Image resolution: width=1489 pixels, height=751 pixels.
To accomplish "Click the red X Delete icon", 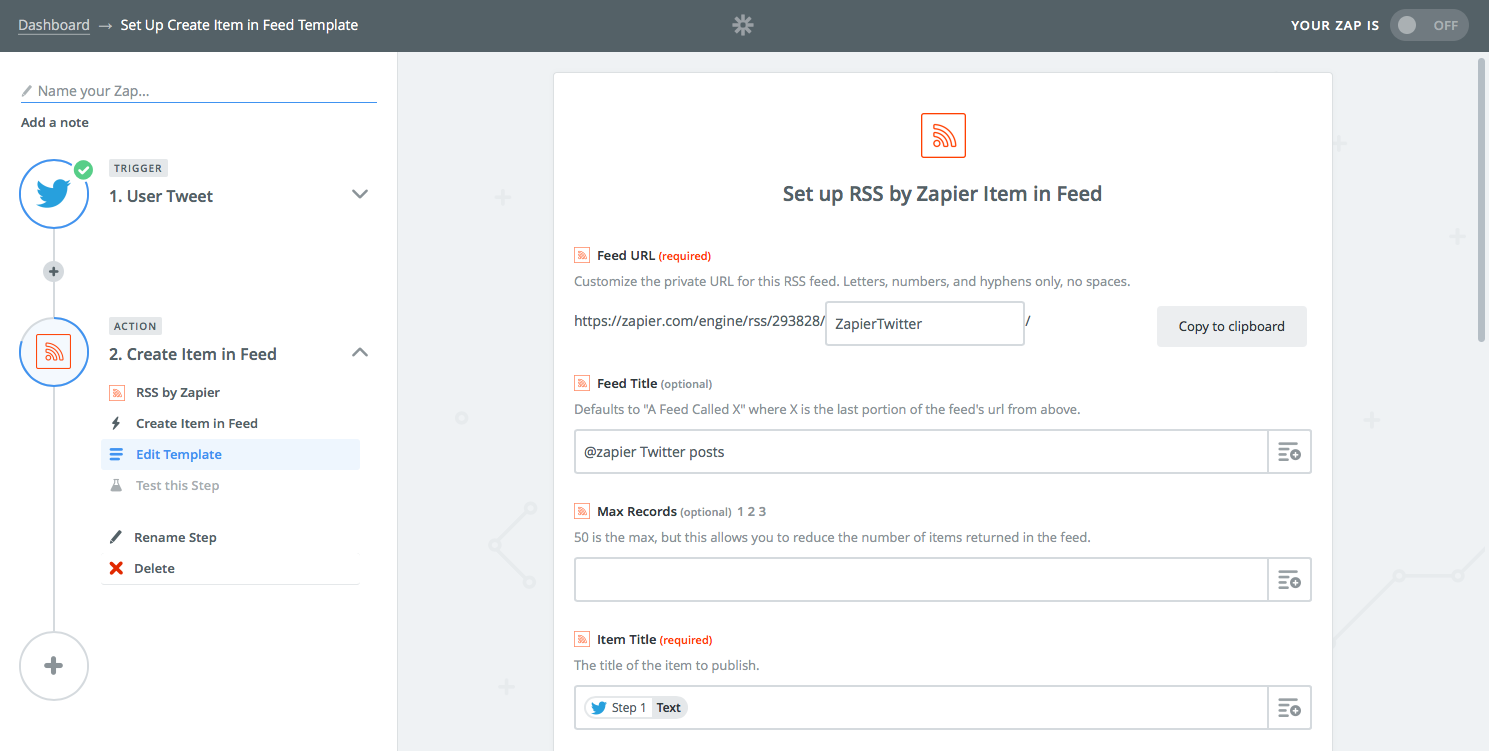I will pyautogui.click(x=116, y=568).
